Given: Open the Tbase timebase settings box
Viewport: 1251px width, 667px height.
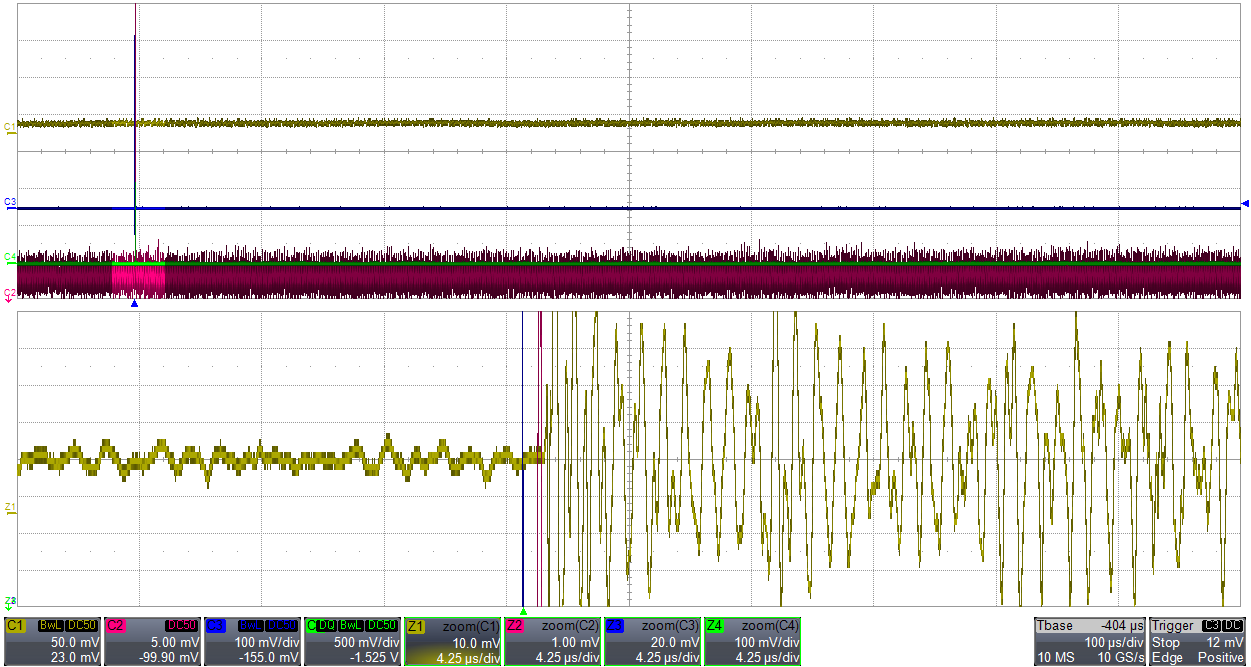Looking at the screenshot, I should coord(1090,641).
